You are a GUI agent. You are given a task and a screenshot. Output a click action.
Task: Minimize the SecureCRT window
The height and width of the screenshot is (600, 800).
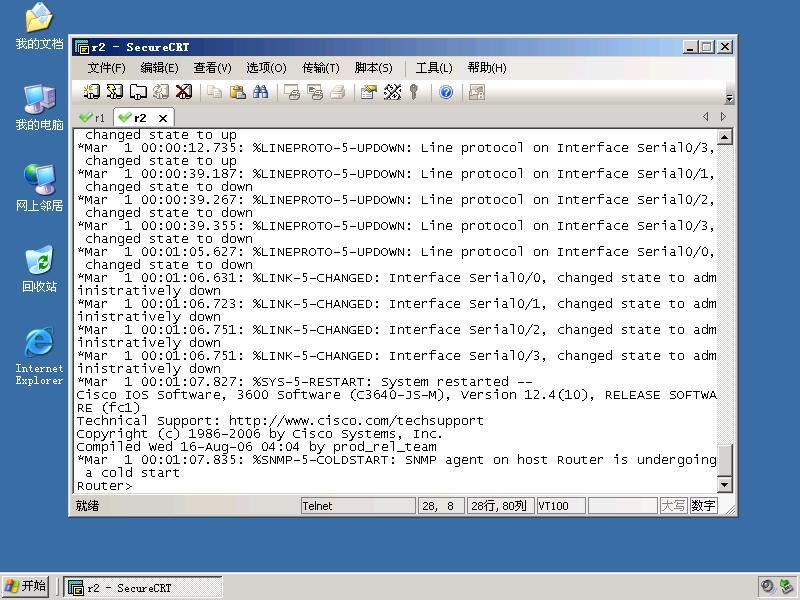[x=690, y=47]
